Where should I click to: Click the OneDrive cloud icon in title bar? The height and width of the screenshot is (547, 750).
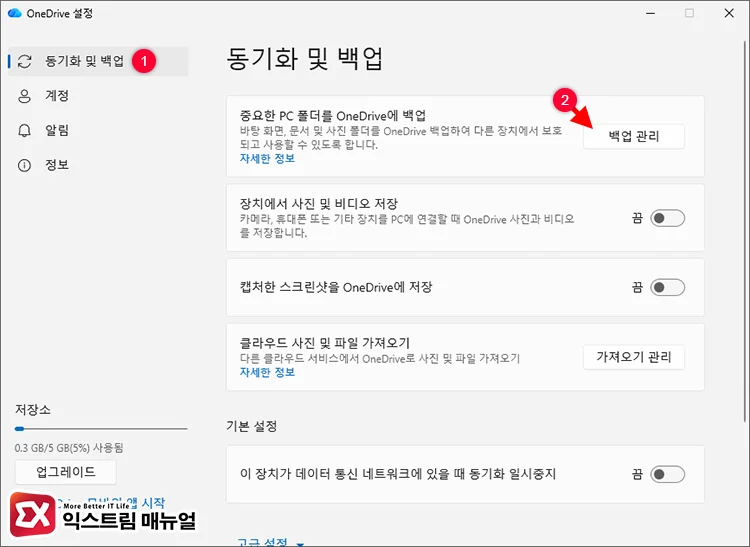coord(16,13)
